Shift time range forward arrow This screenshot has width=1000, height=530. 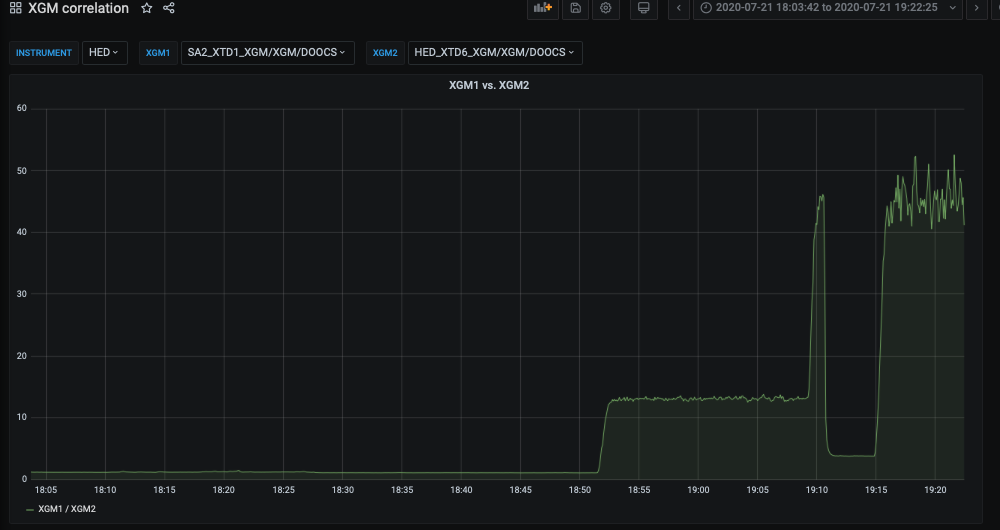tap(976, 8)
